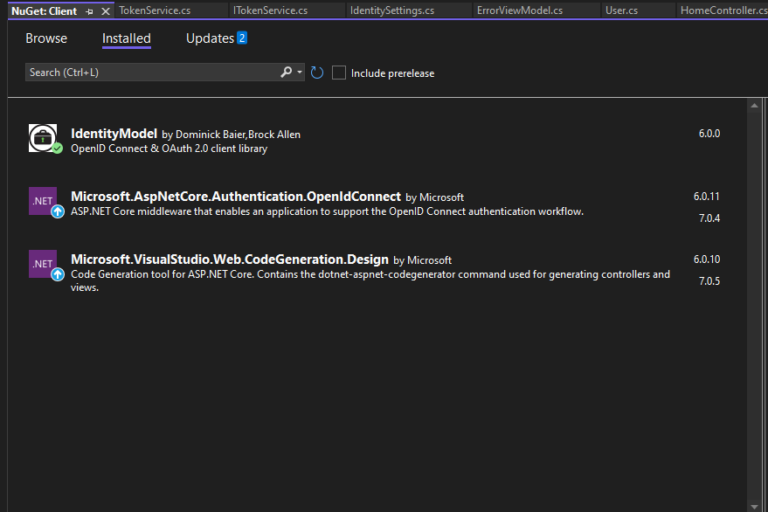768x512 pixels.
Task: Open the HomeController.cs document tab
Action: tap(722, 11)
